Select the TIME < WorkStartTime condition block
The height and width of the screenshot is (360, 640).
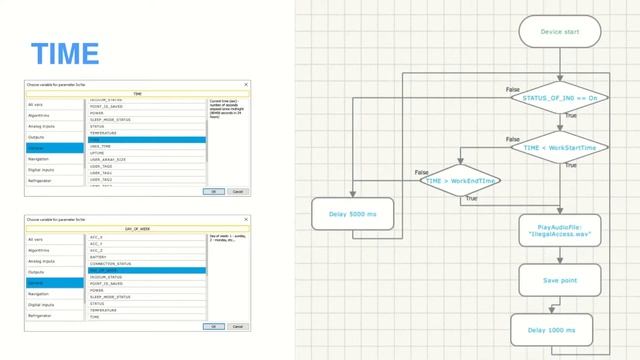[x=560, y=148]
